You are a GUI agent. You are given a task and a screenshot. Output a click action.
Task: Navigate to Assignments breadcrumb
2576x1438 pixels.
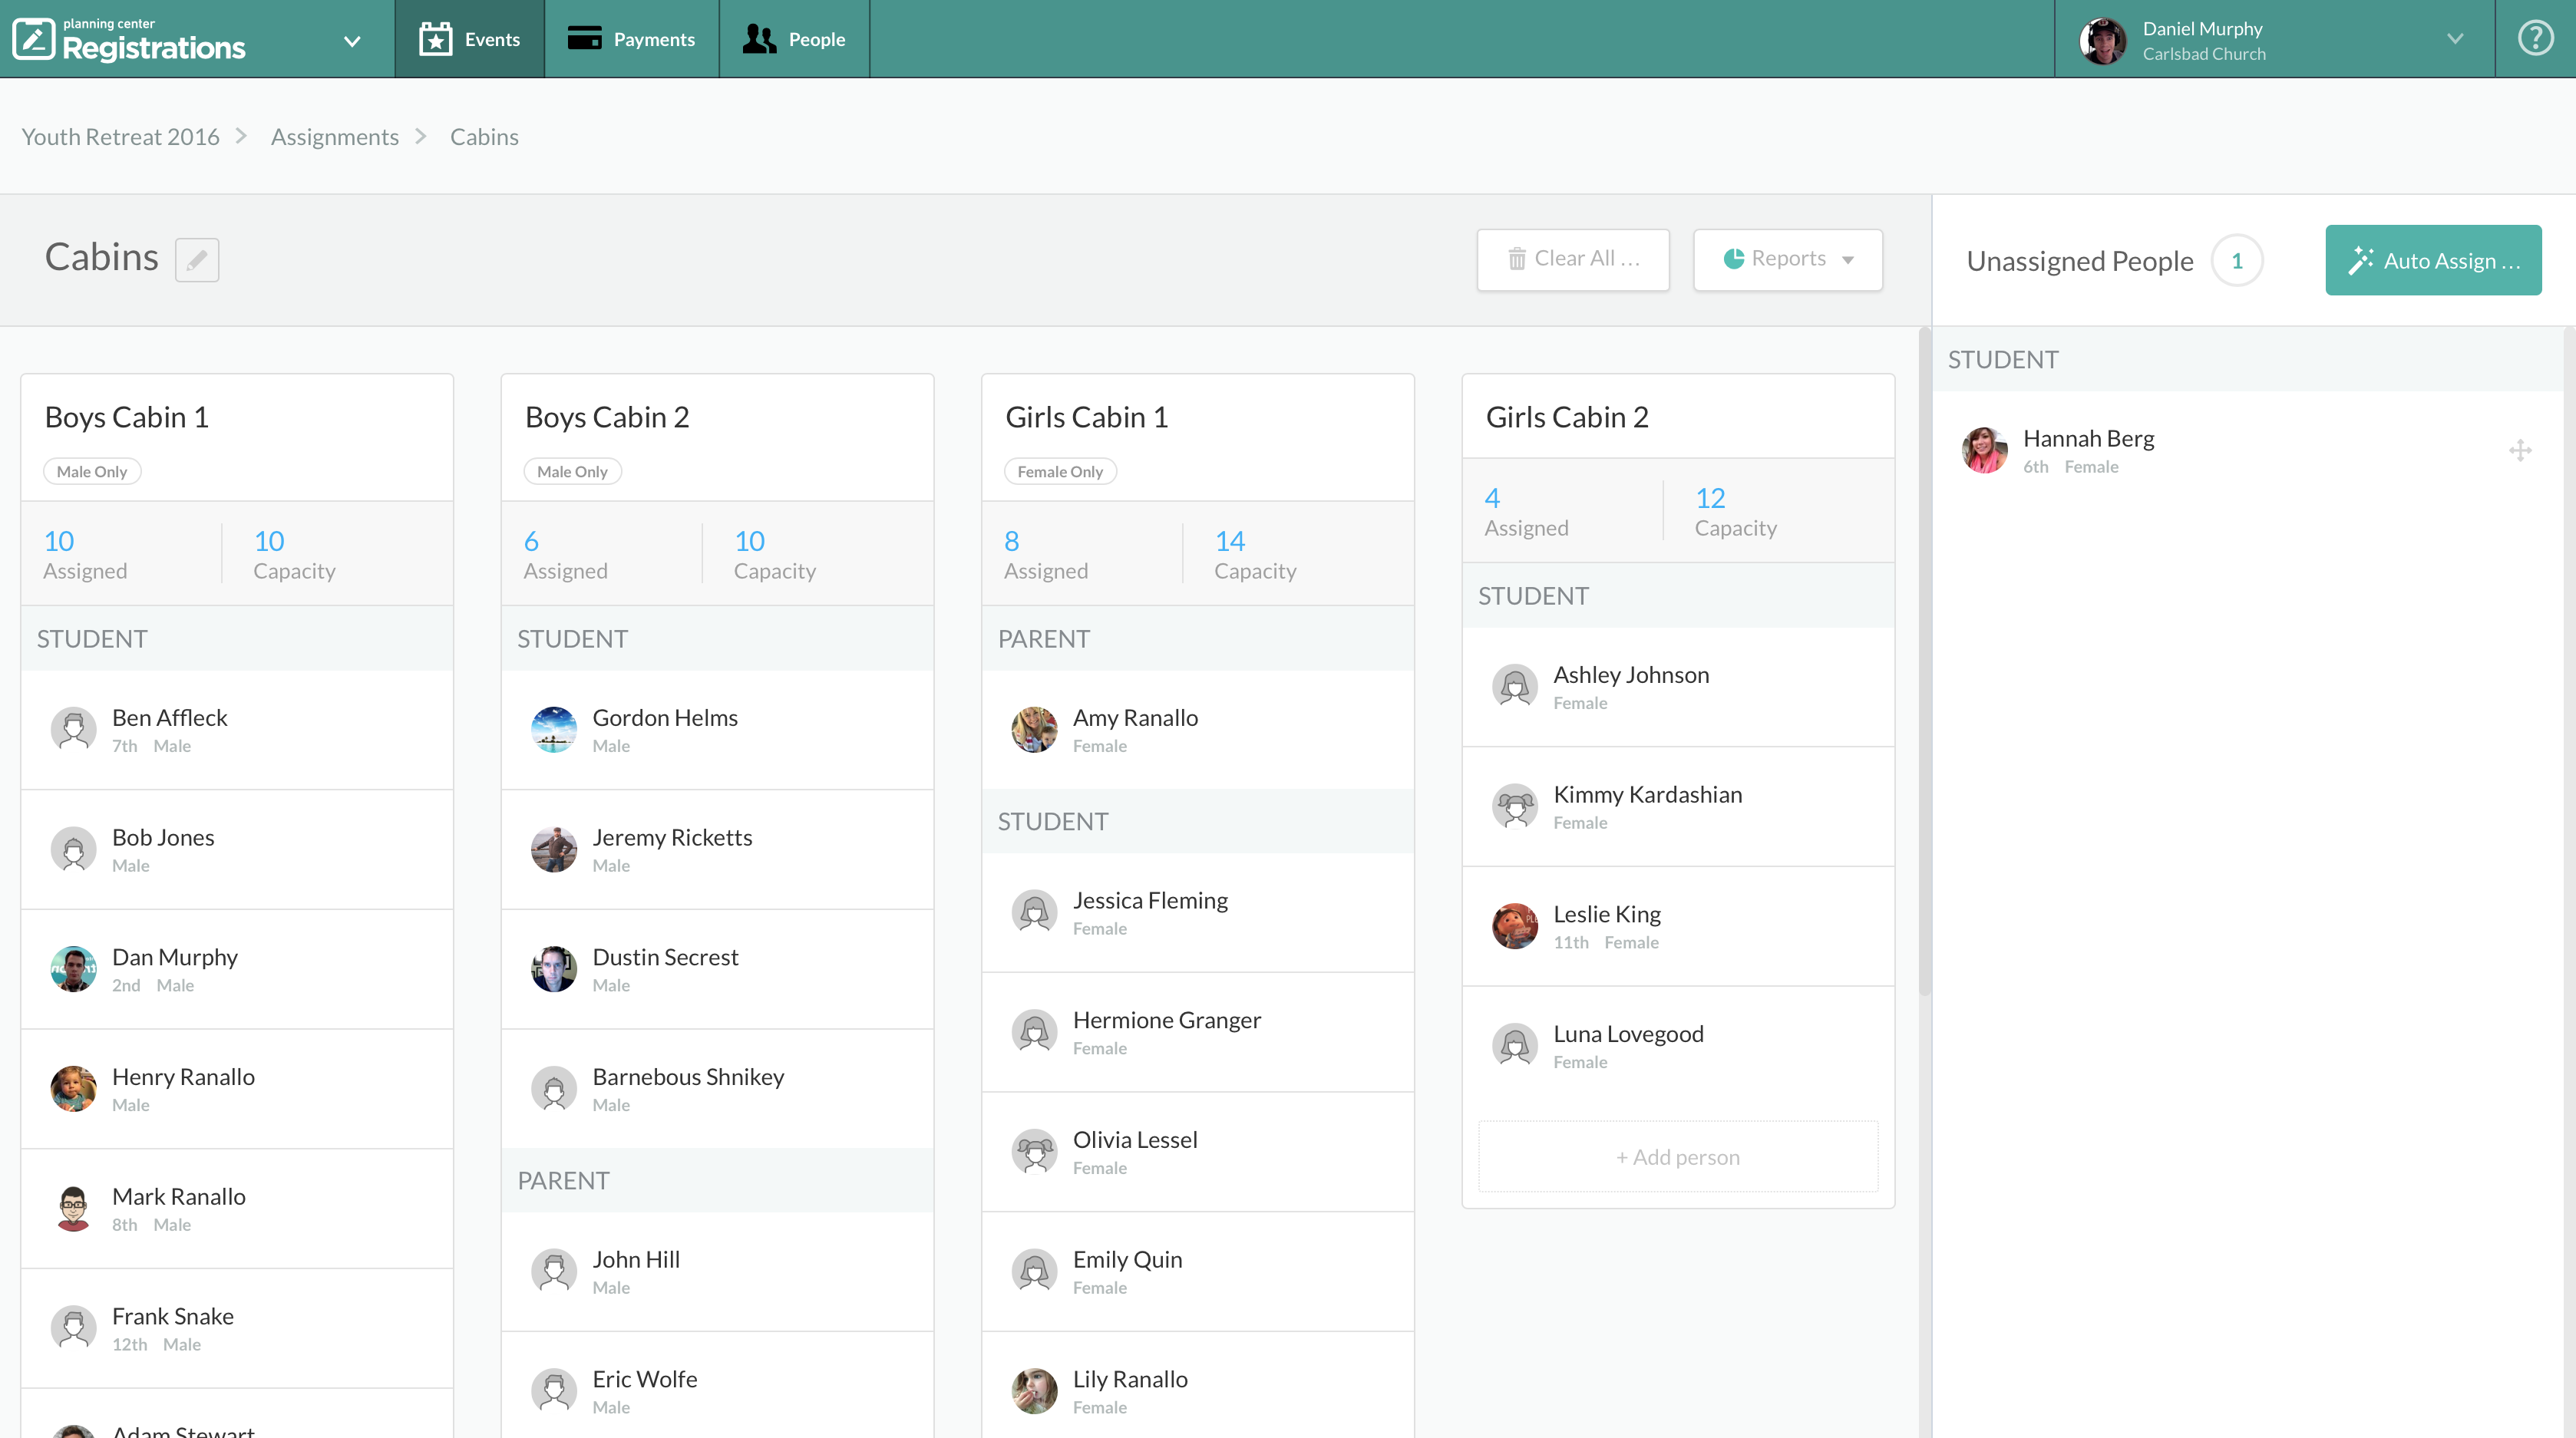[x=334, y=137]
